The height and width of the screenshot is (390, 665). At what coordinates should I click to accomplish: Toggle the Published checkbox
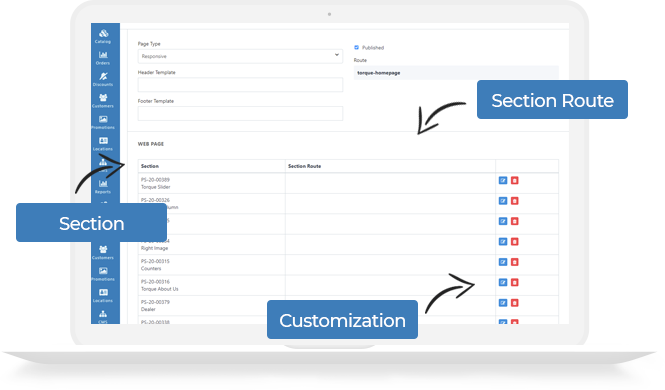356,47
